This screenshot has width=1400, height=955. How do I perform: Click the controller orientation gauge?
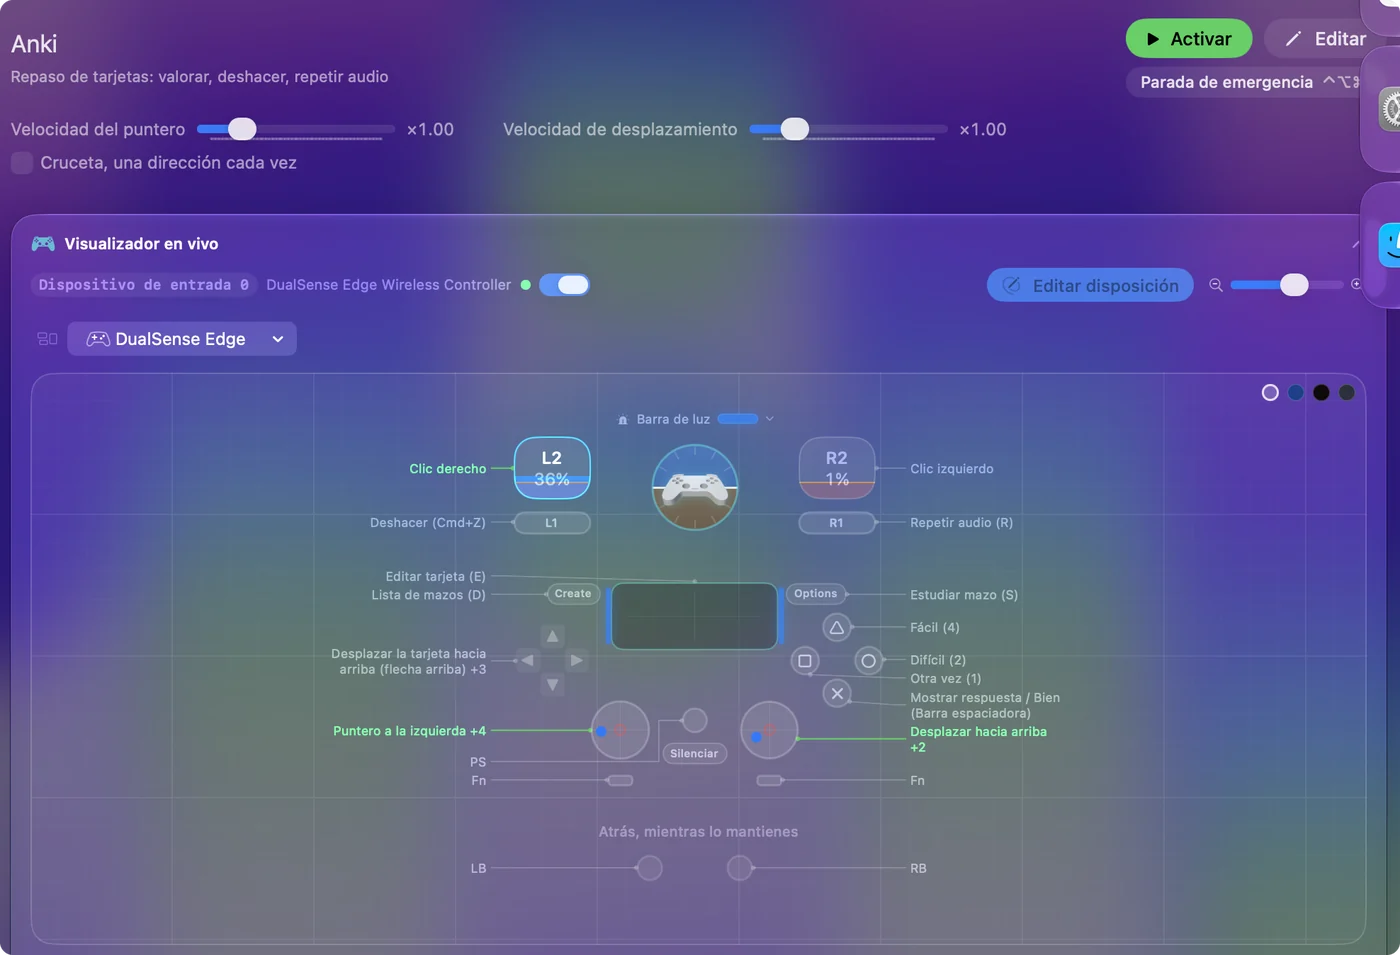pyautogui.click(x=695, y=487)
